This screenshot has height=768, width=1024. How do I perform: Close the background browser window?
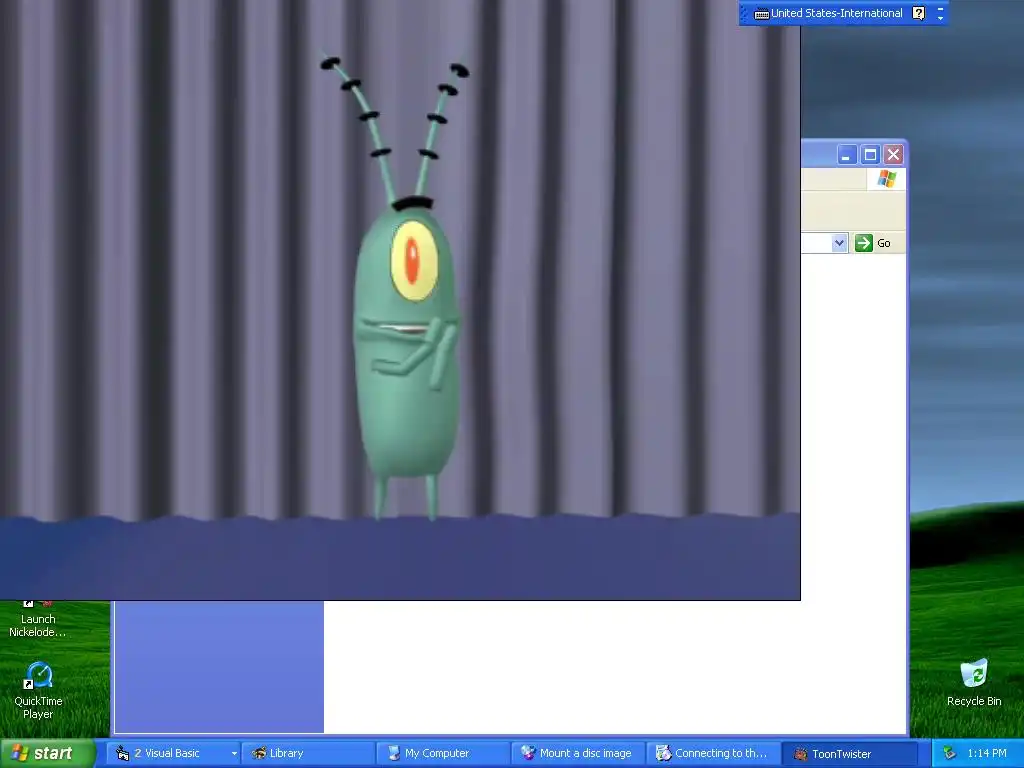[893, 155]
